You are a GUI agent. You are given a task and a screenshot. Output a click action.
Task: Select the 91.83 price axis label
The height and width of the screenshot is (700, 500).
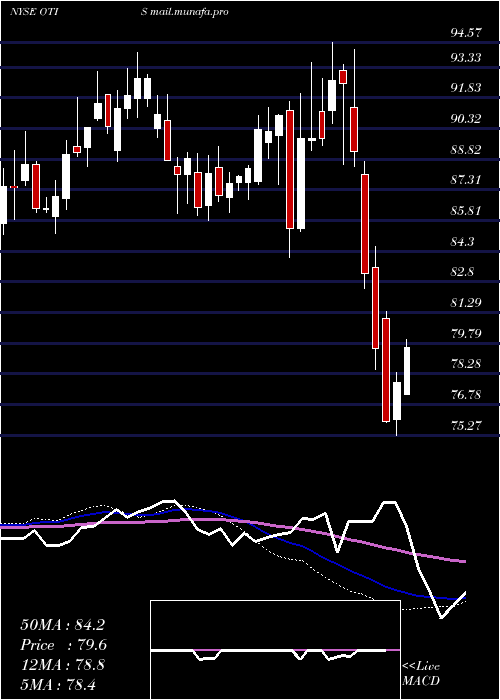click(467, 88)
